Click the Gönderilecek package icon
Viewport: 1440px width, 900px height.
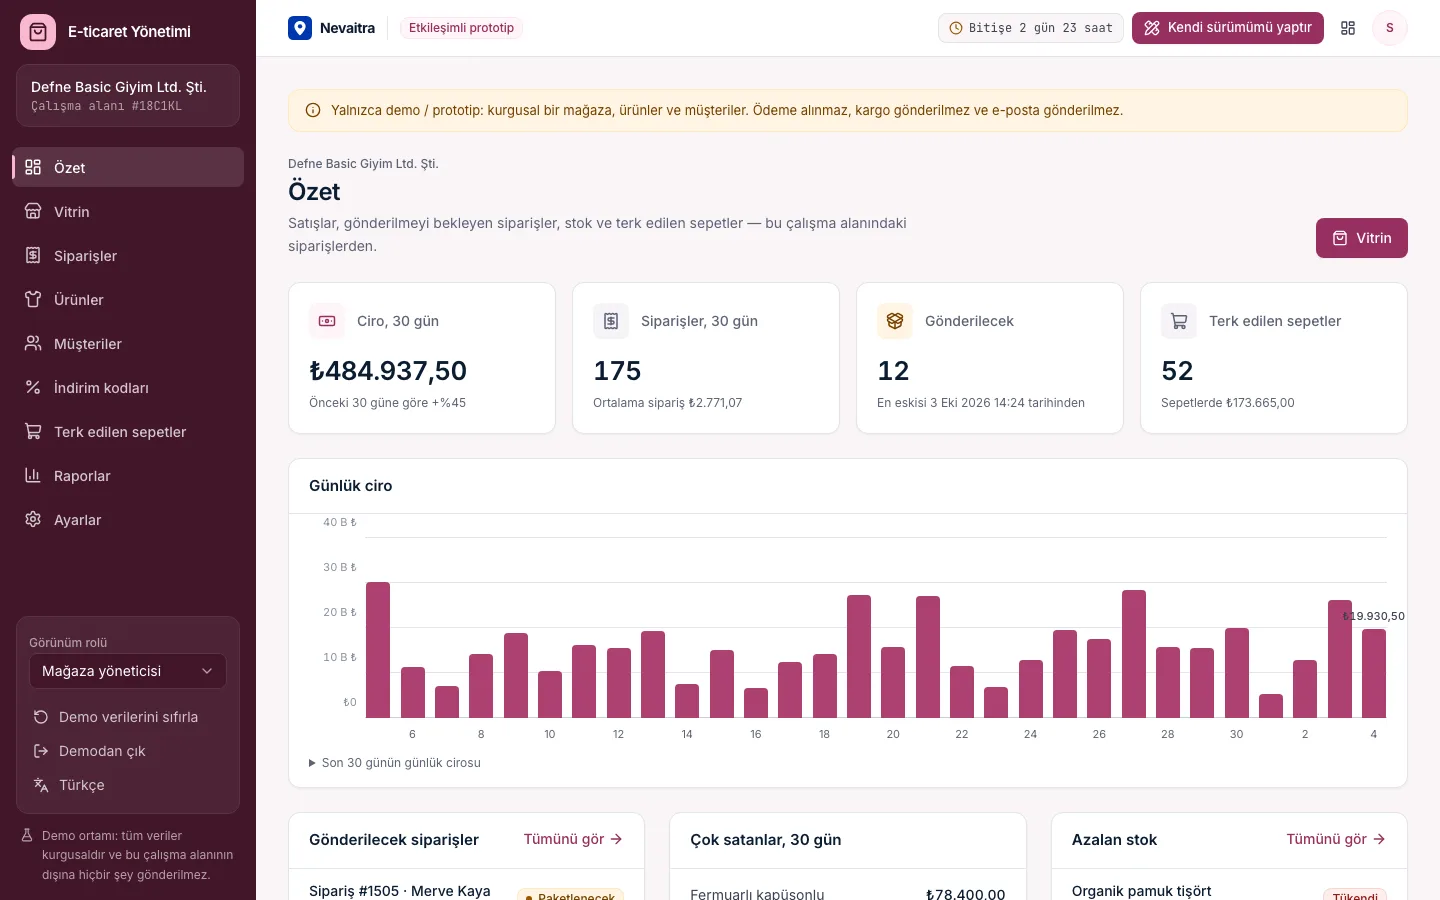coord(895,321)
